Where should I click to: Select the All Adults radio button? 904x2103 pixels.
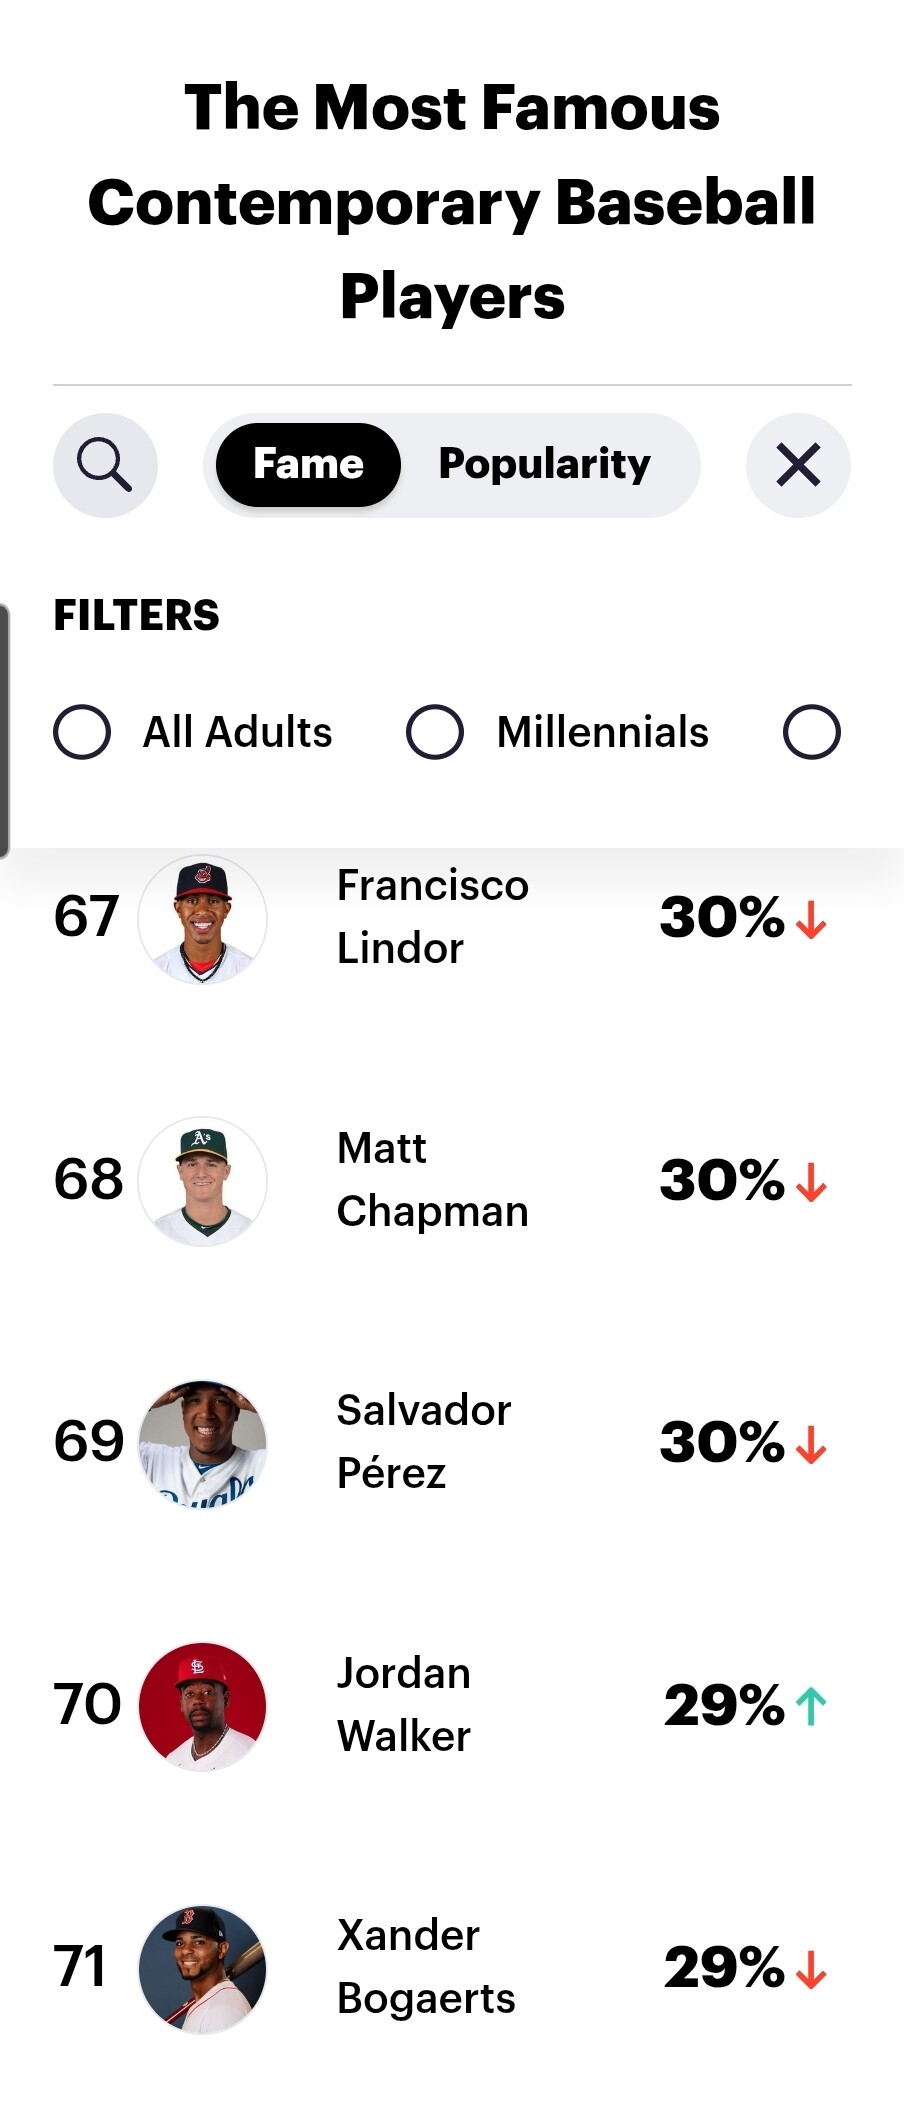pos(82,732)
